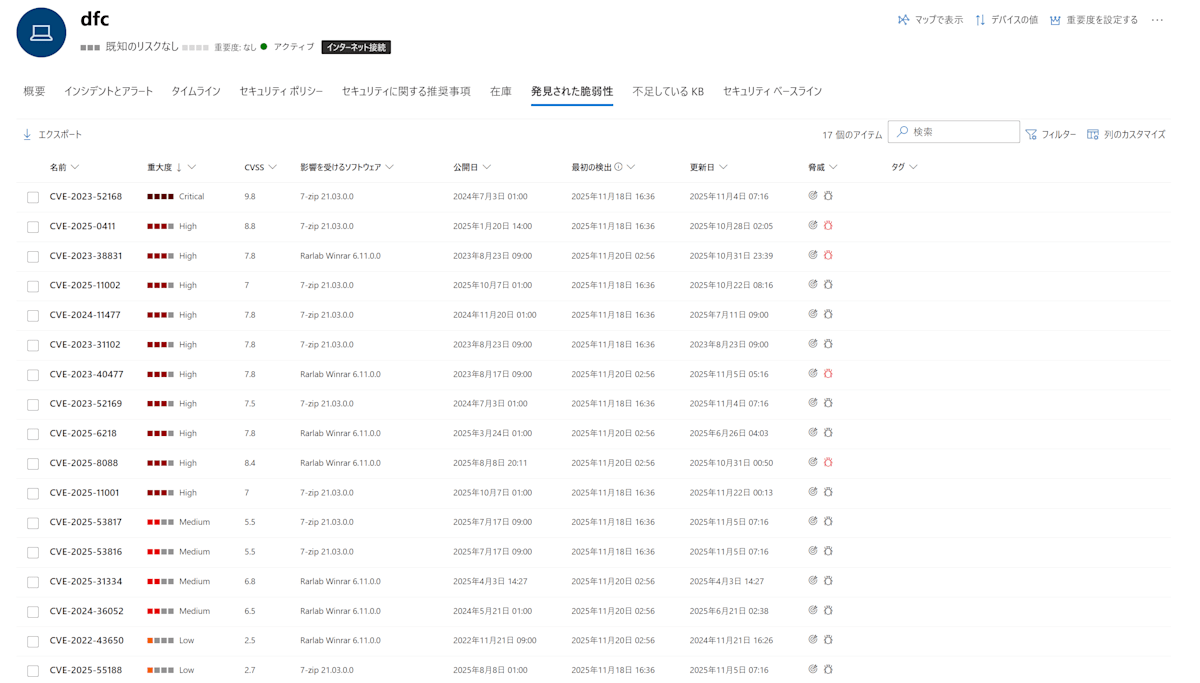The image size is (1200, 683).
Task: Select the checkbox for CVE-2023-52168
Action: click(33, 197)
